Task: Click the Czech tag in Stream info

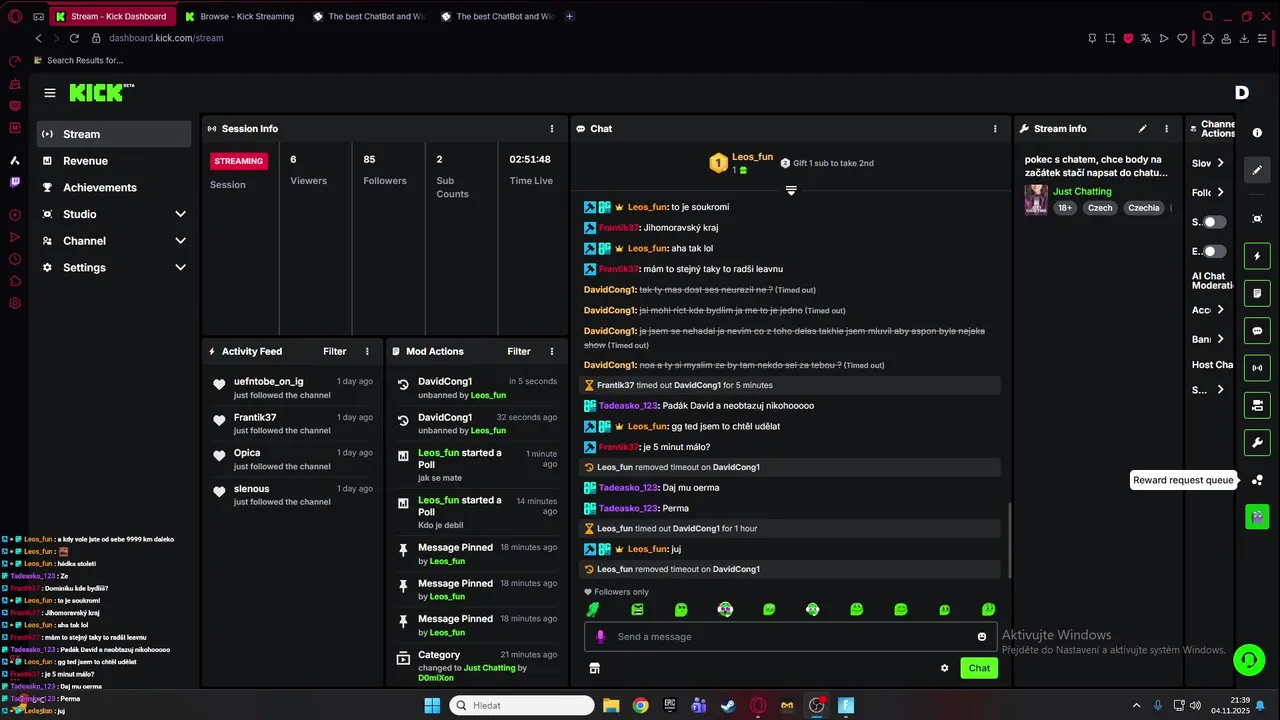Action: [x=1100, y=208]
